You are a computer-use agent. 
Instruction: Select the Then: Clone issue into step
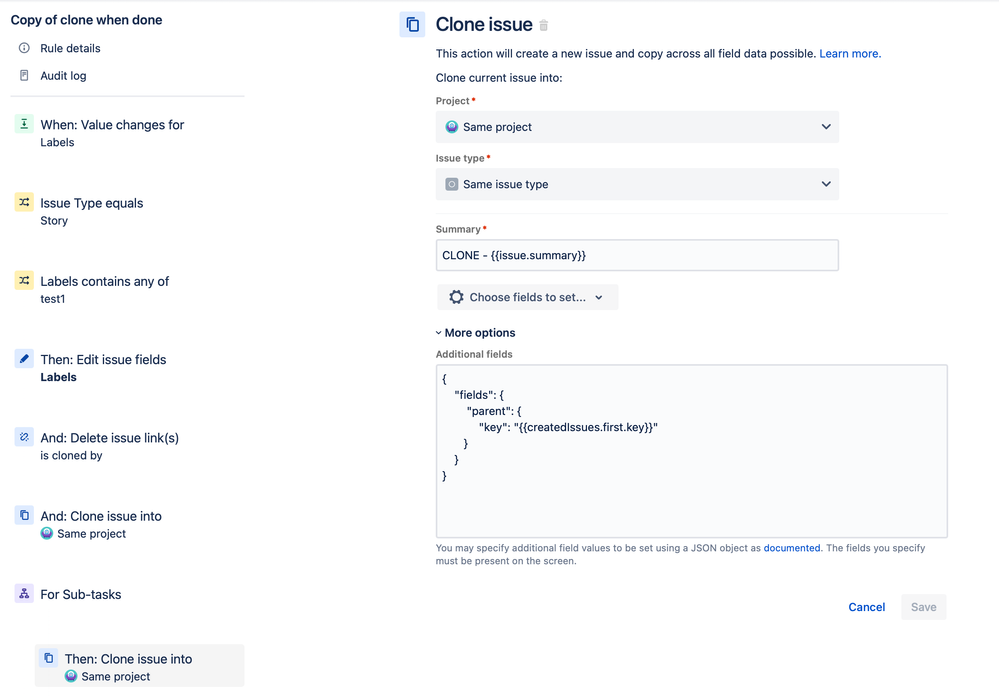coord(140,666)
